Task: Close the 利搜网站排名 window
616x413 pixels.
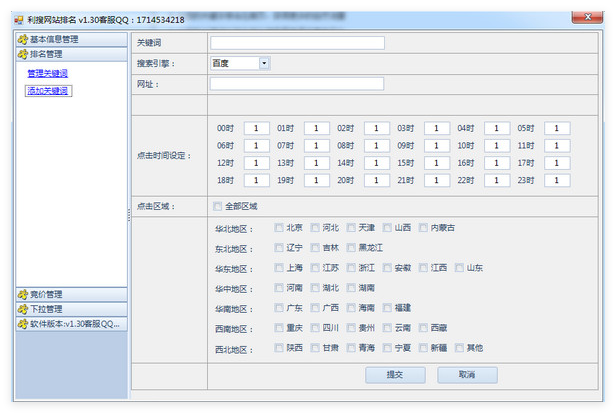Action: [x=587, y=17]
